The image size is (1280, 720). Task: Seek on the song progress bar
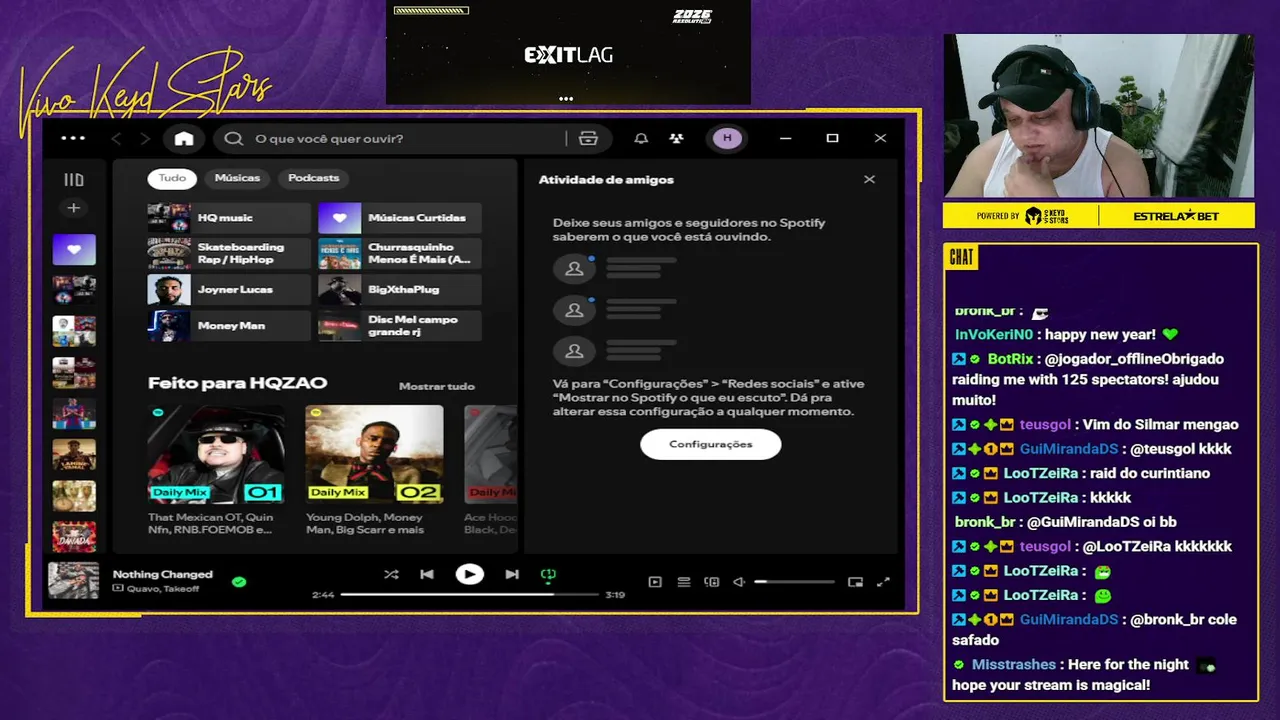point(469,594)
